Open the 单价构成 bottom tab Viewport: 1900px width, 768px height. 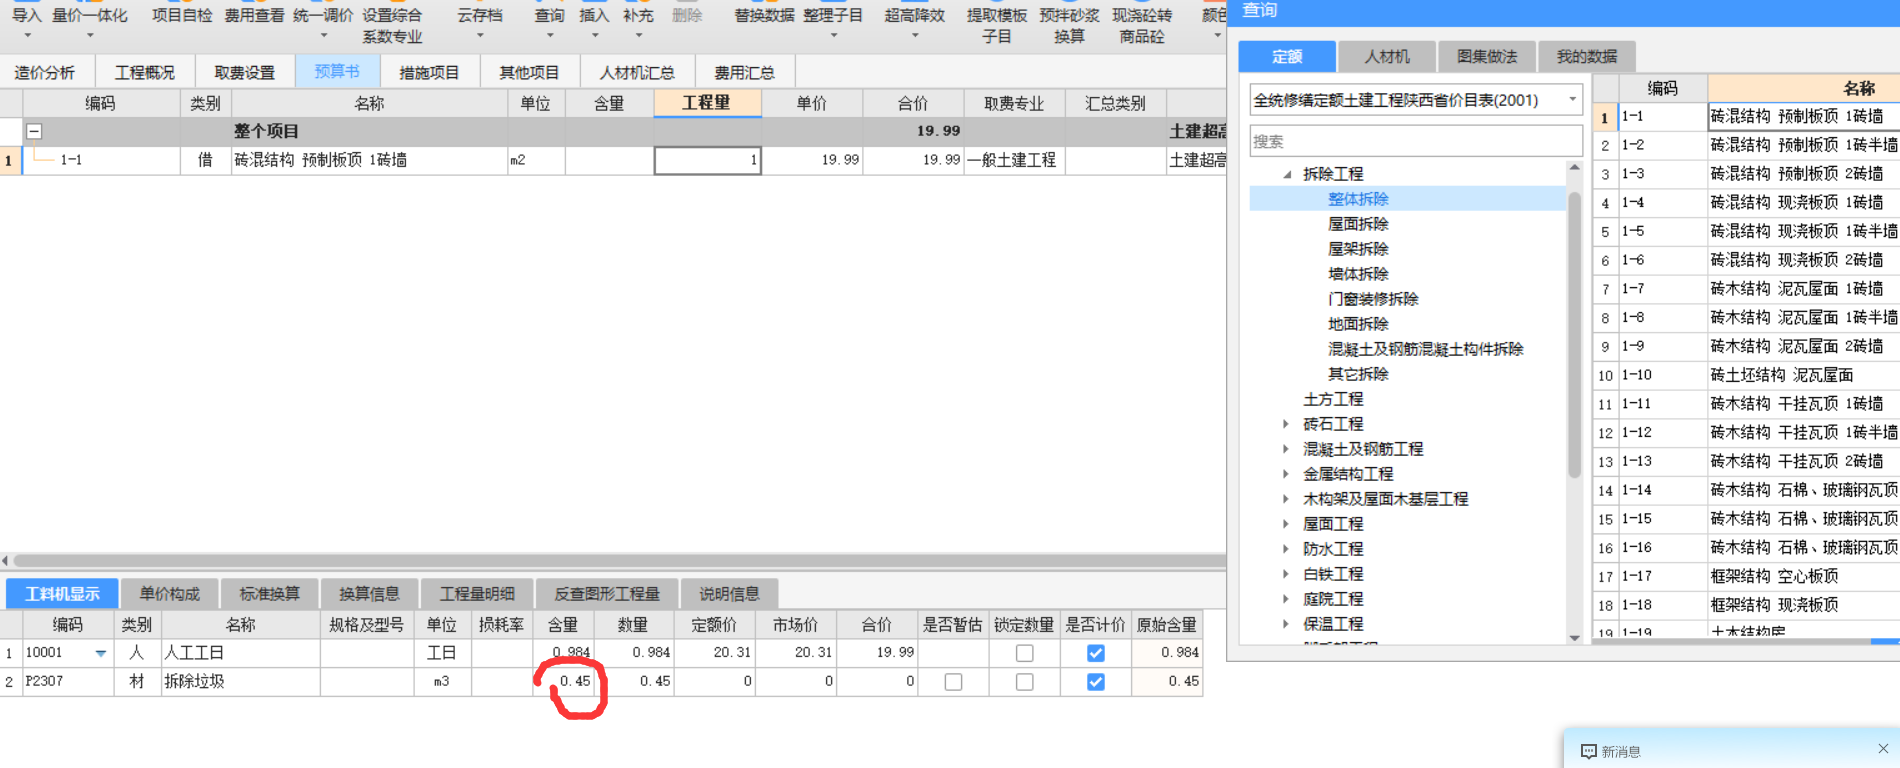(169, 594)
